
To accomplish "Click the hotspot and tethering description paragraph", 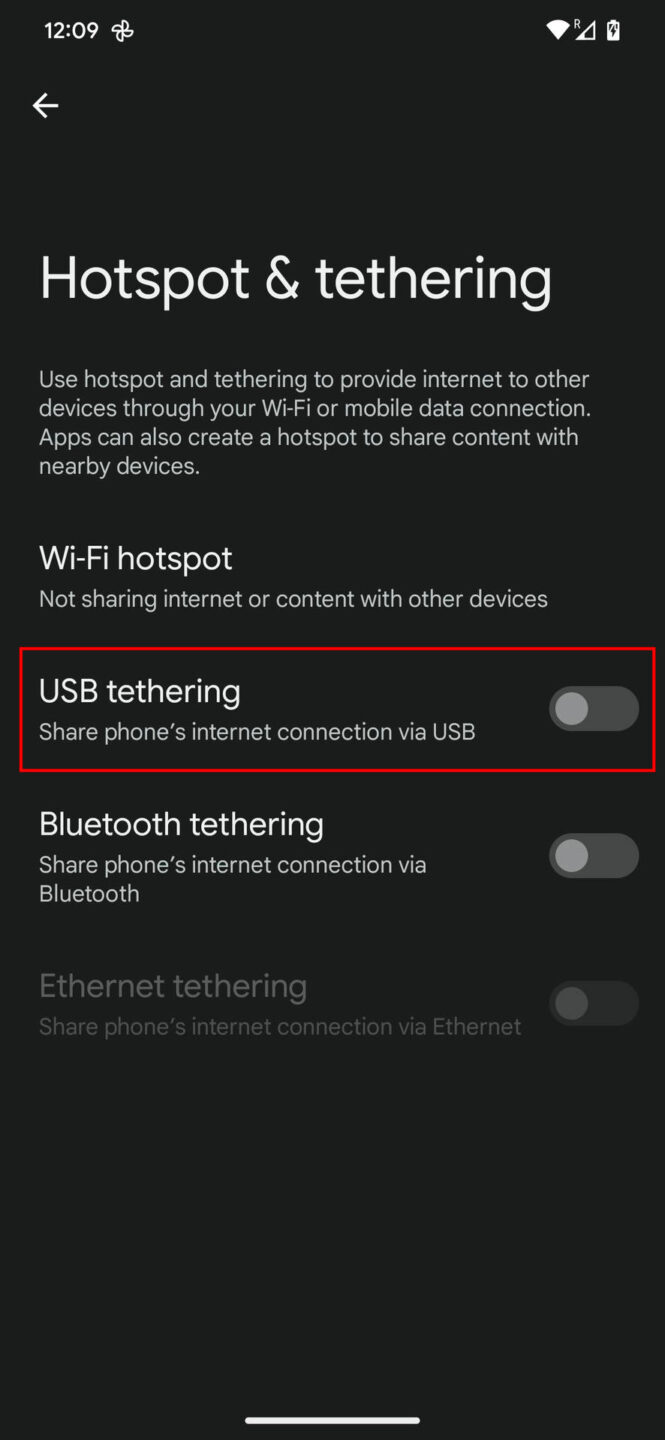I will (x=315, y=423).
